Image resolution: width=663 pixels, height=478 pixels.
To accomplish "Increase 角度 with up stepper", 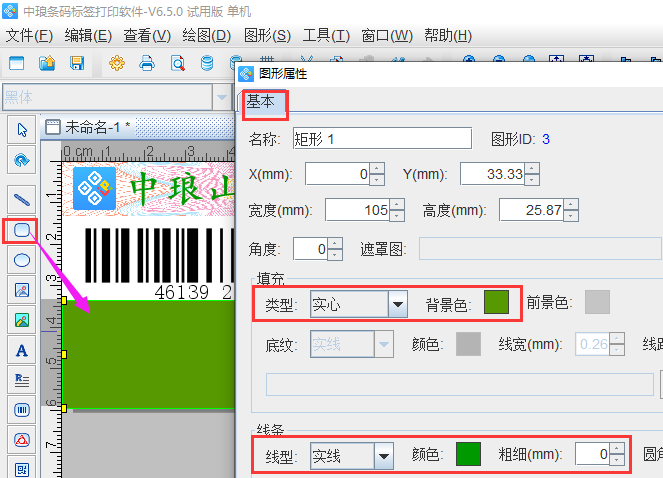I will pos(335,243).
